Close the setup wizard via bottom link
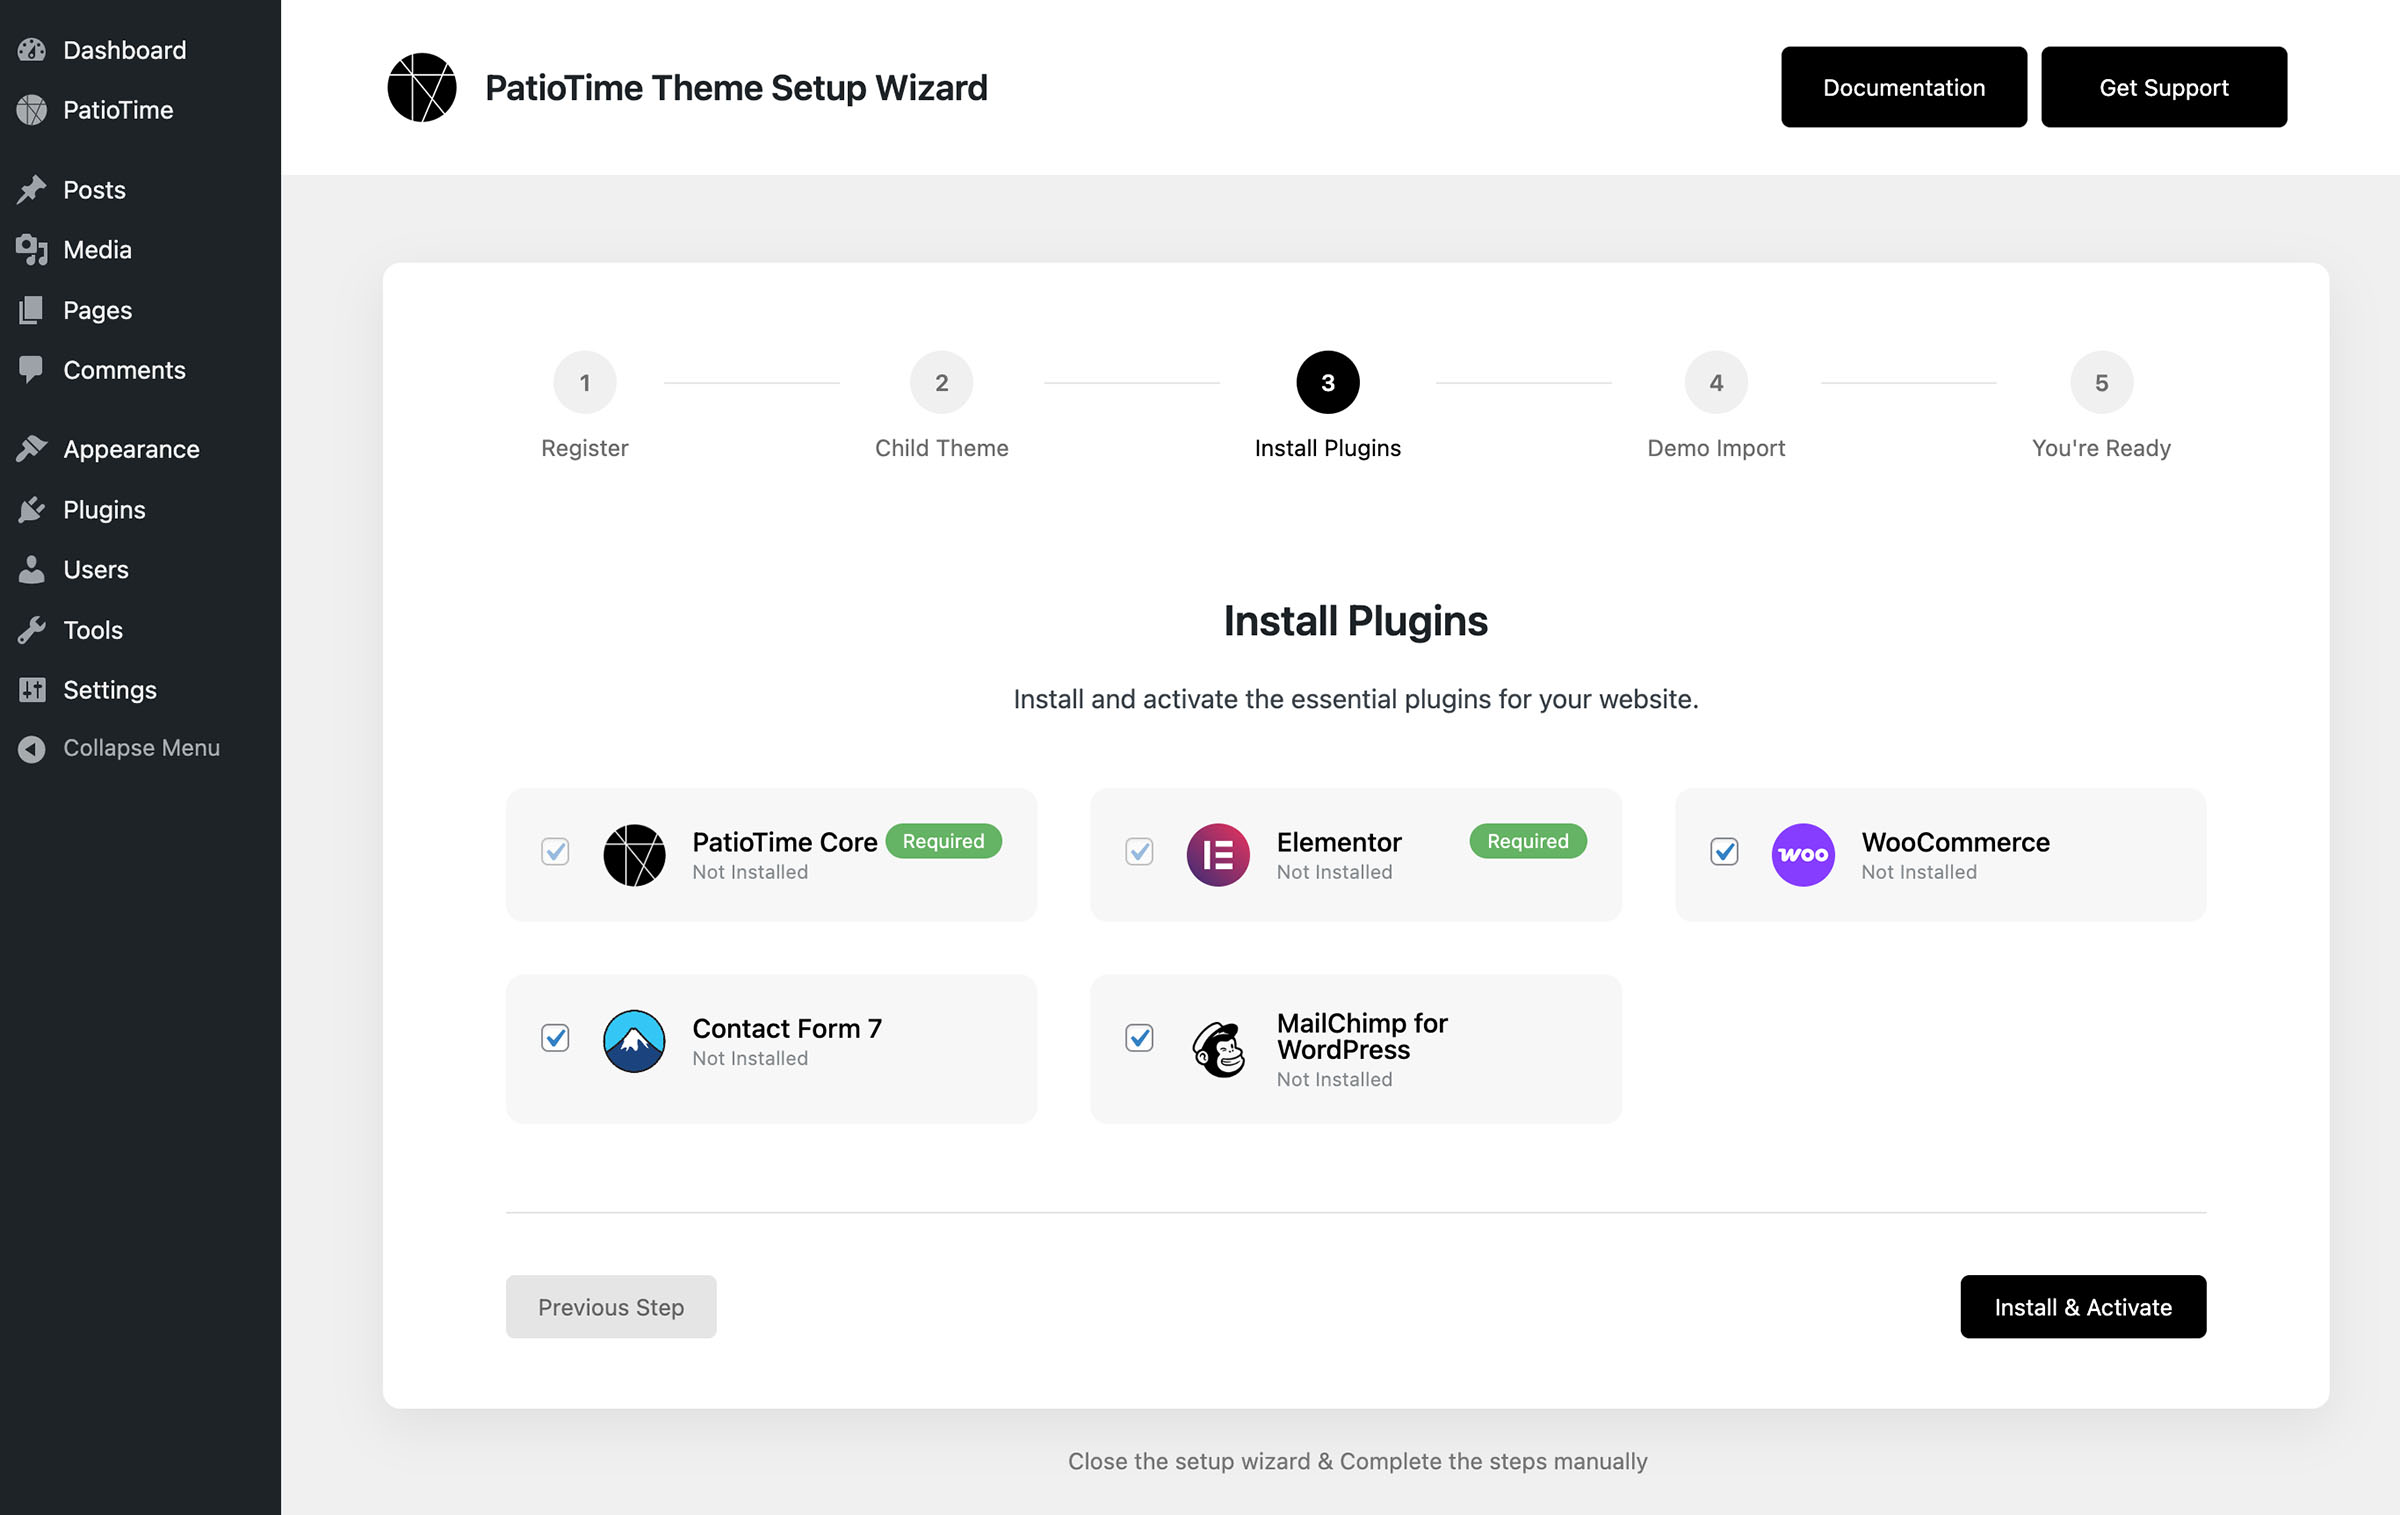 [x=1357, y=1461]
